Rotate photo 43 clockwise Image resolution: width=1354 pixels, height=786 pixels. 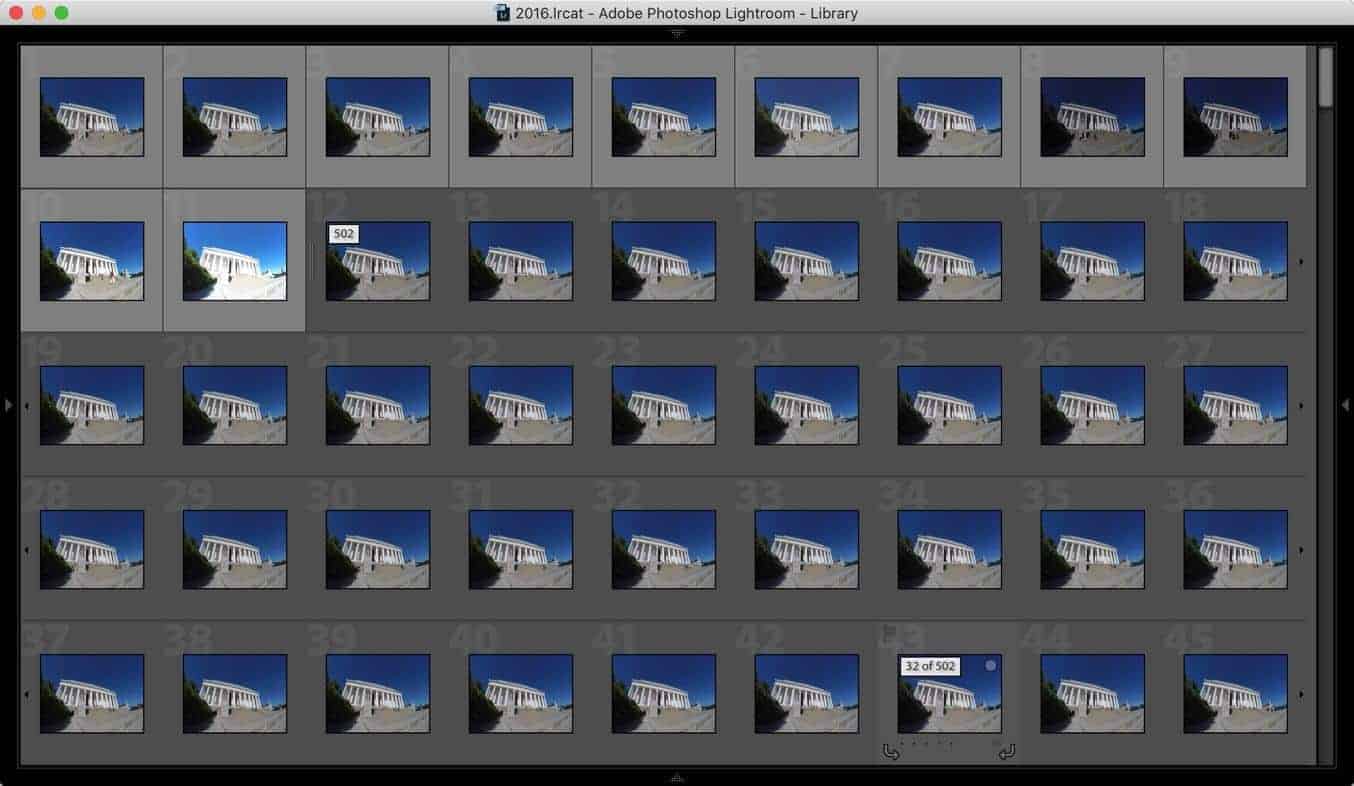point(1007,751)
